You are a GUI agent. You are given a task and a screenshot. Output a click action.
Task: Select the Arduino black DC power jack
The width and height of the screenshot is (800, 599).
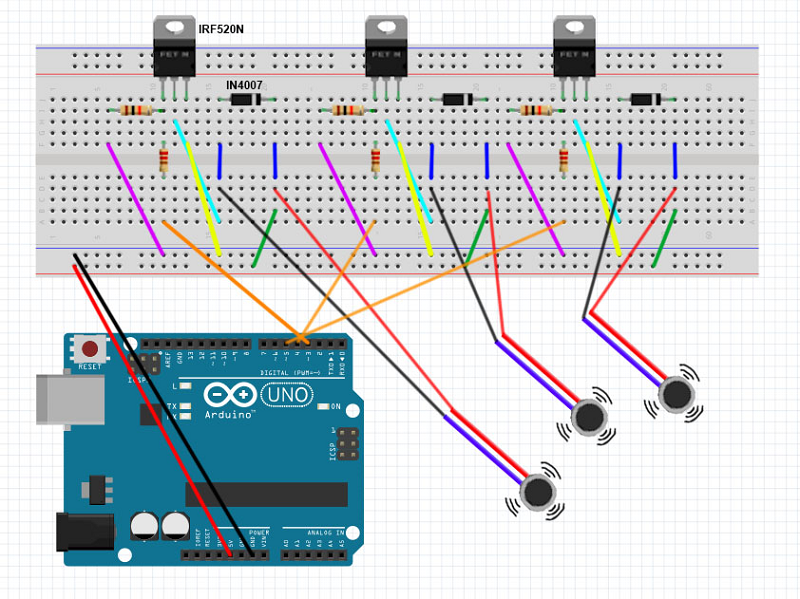click(85, 531)
